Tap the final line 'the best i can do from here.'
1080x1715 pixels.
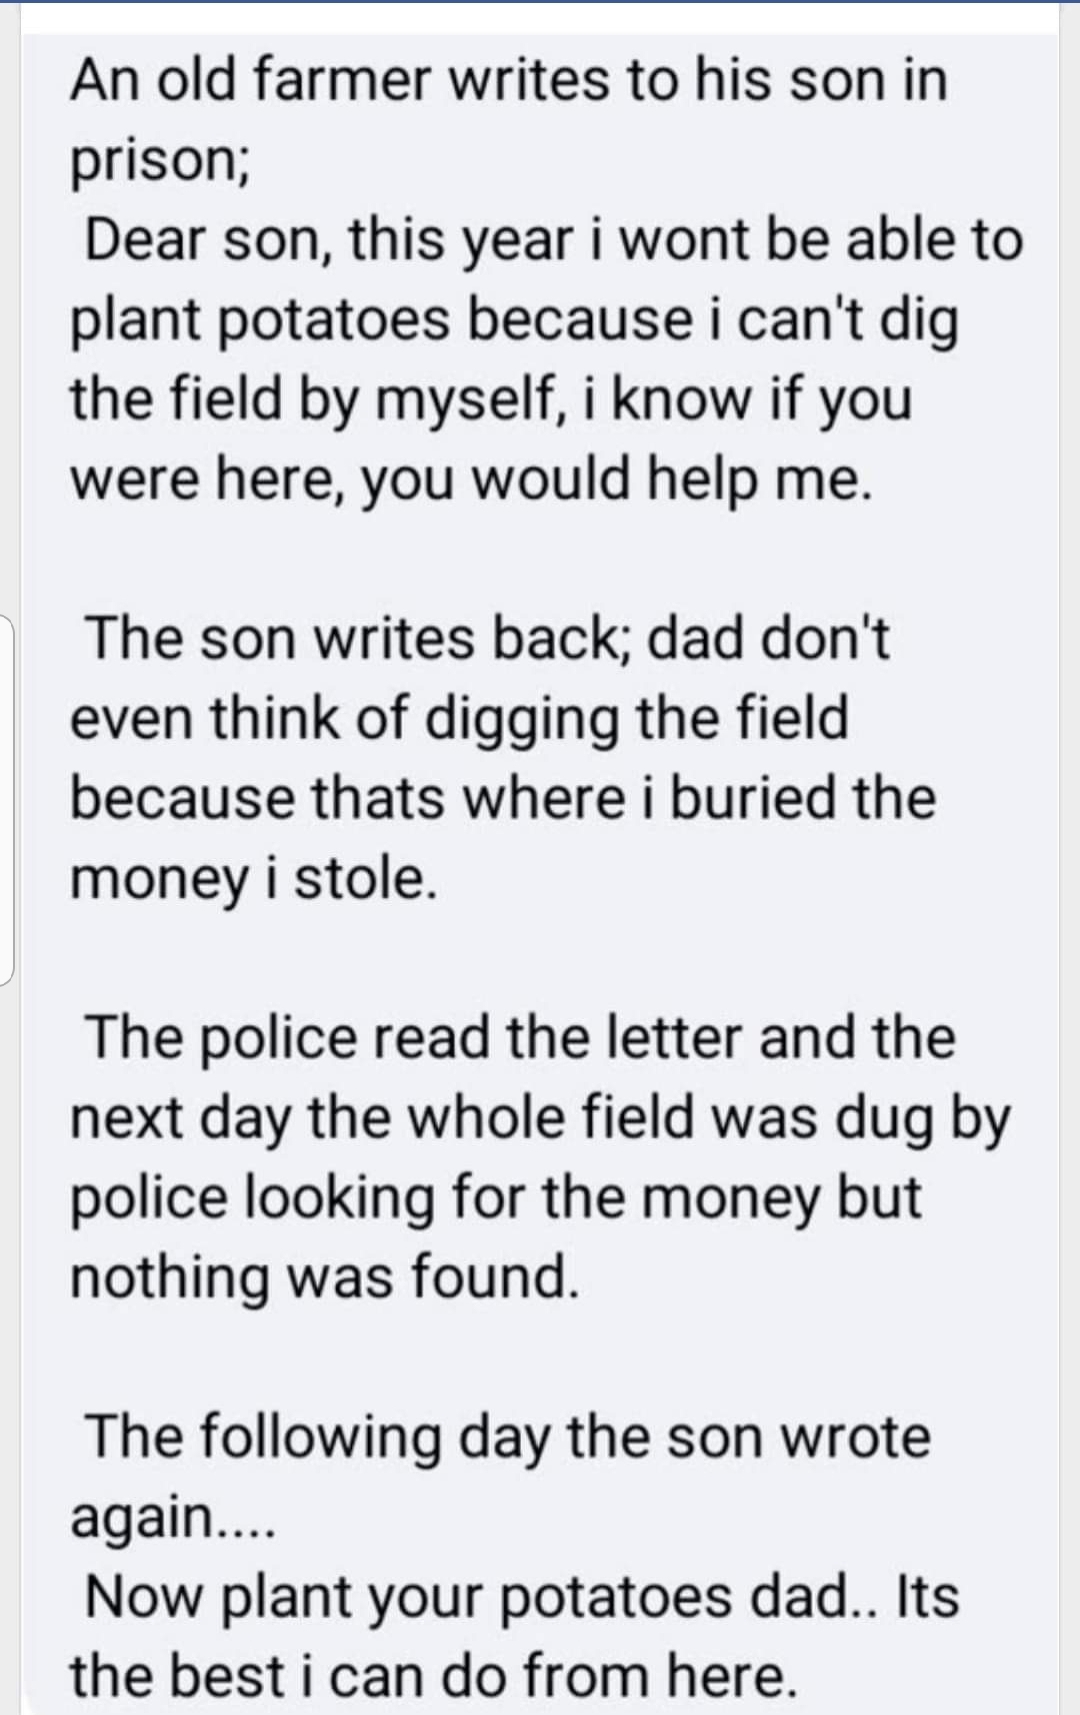tap(434, 1676)
